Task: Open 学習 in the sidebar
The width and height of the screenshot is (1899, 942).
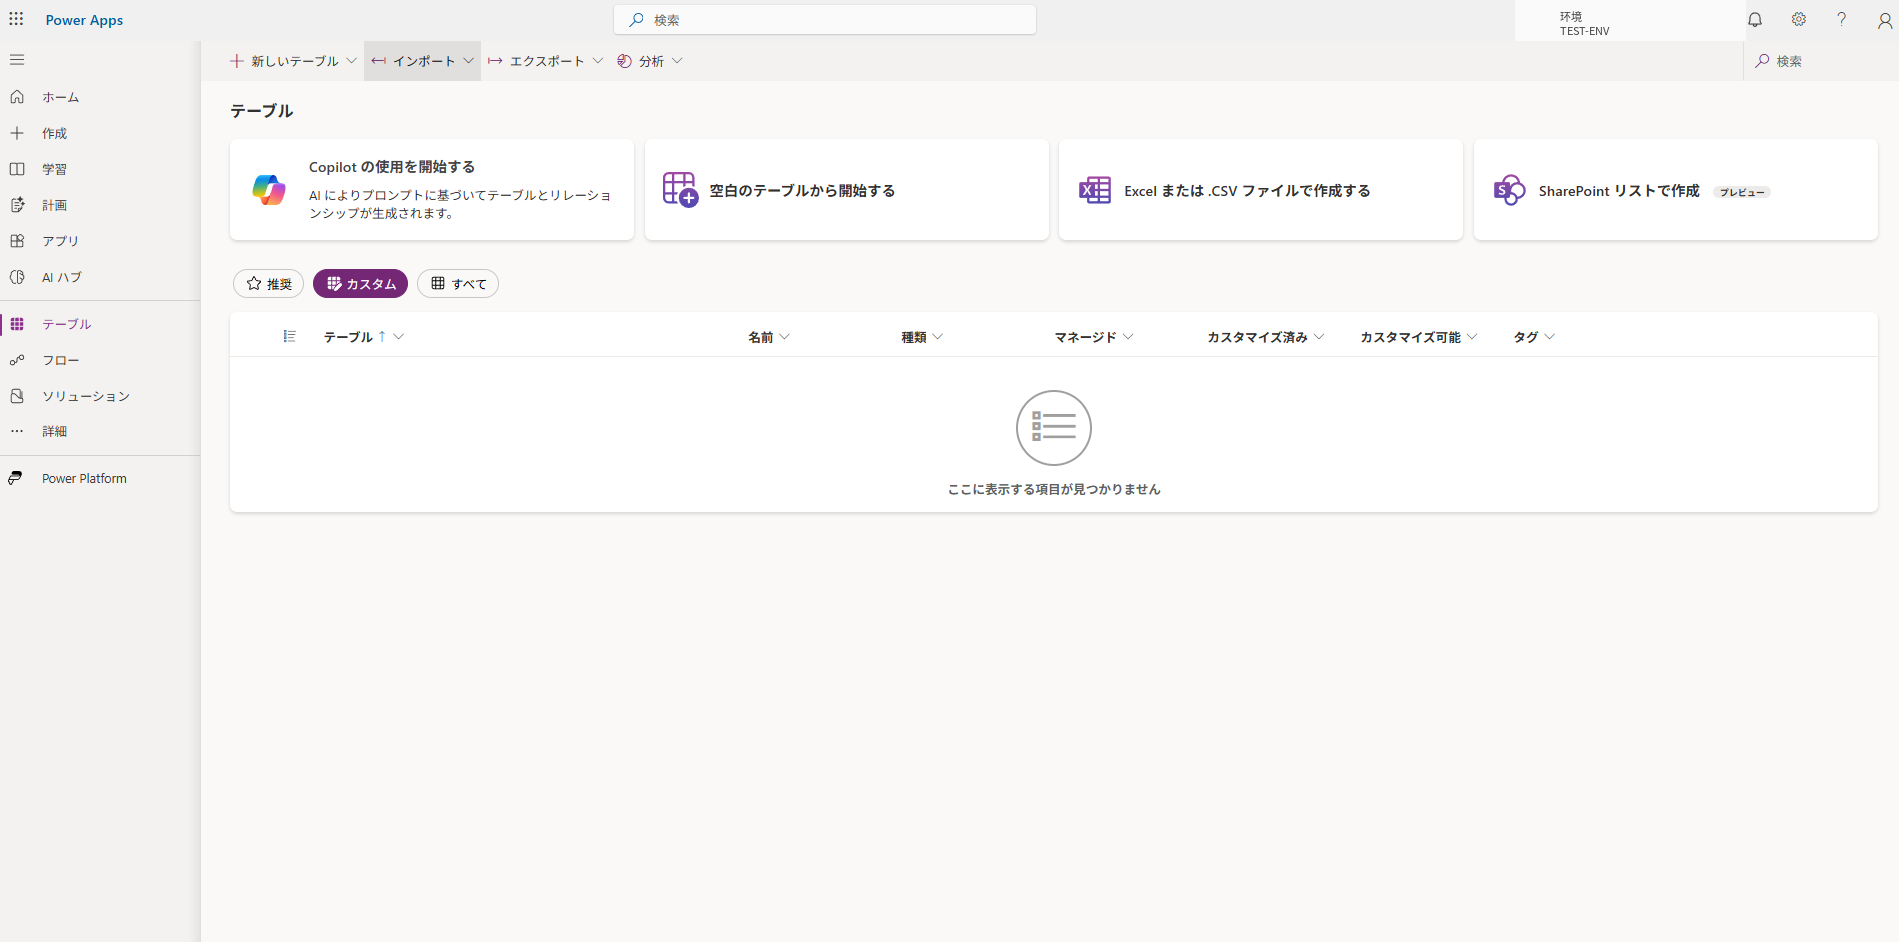Action: point(100,169)
